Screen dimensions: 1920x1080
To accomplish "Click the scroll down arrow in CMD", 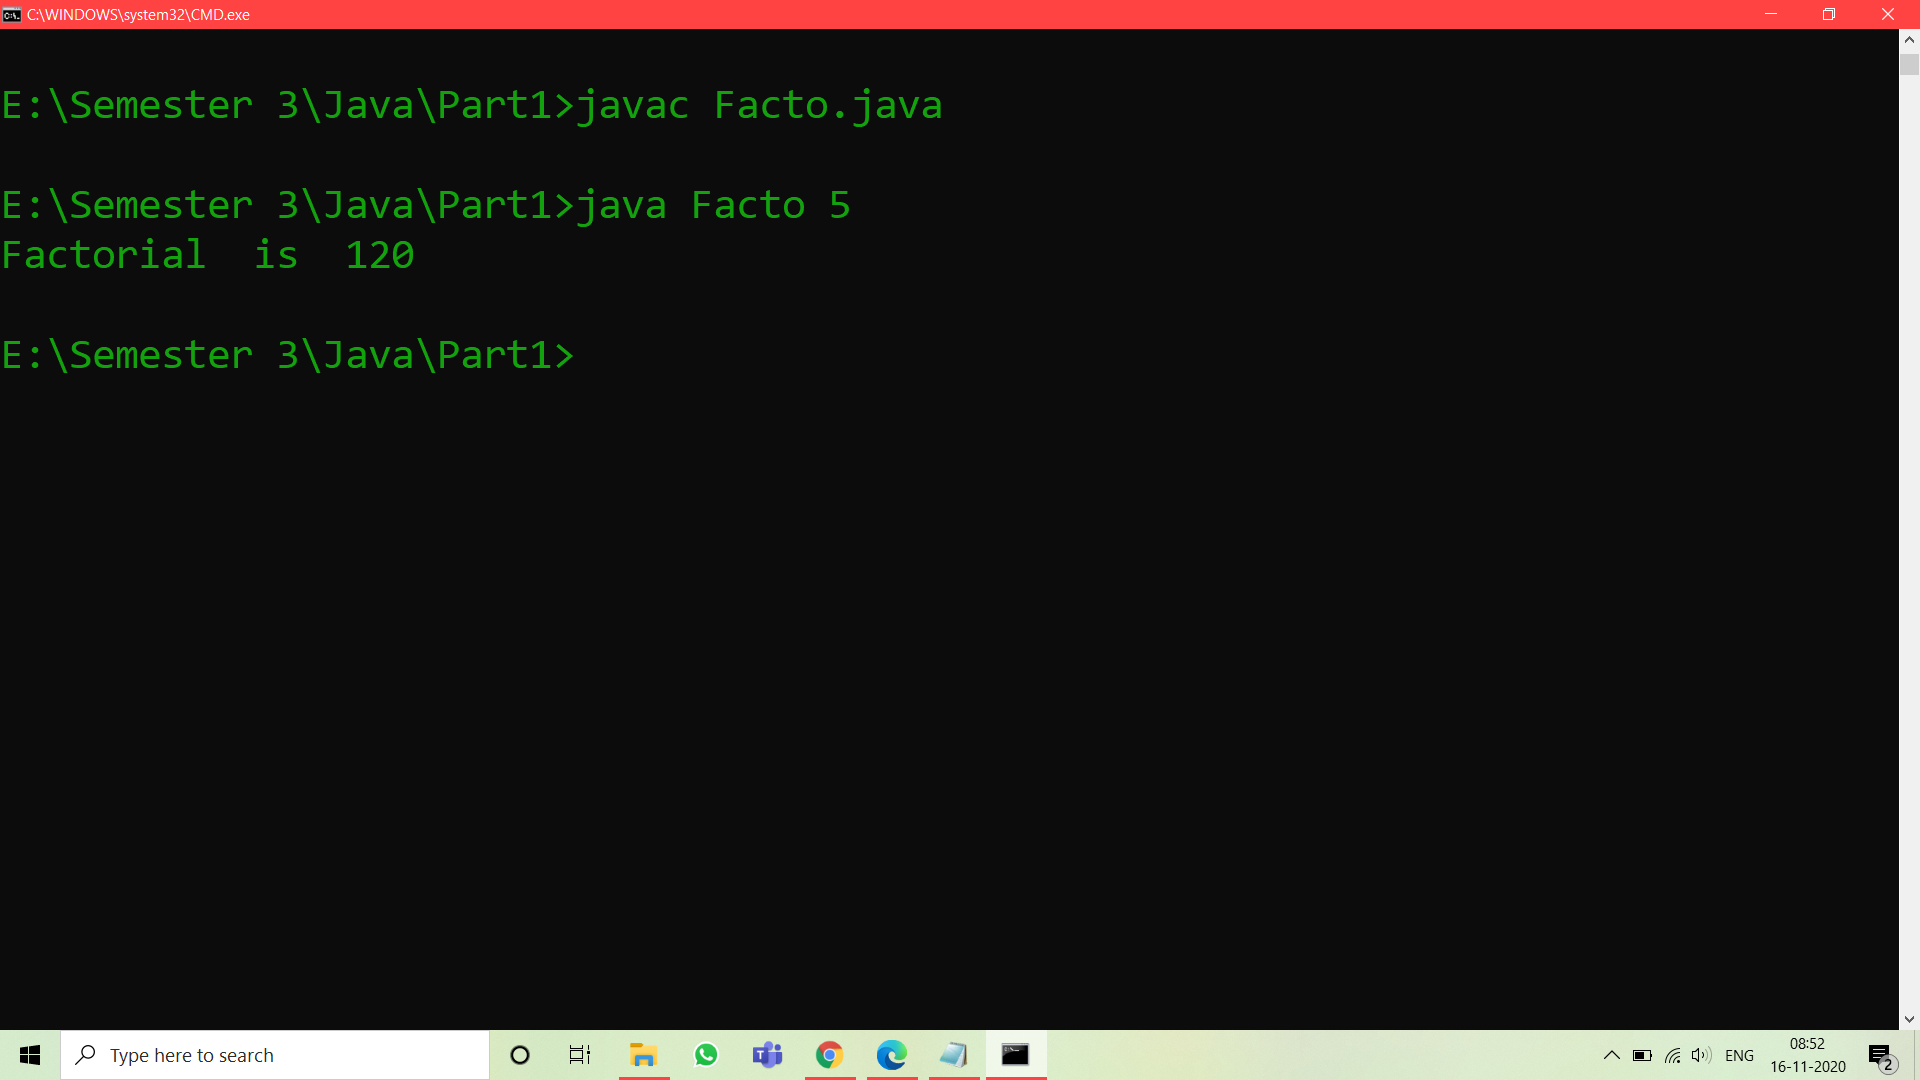I will point(1909,1019).
